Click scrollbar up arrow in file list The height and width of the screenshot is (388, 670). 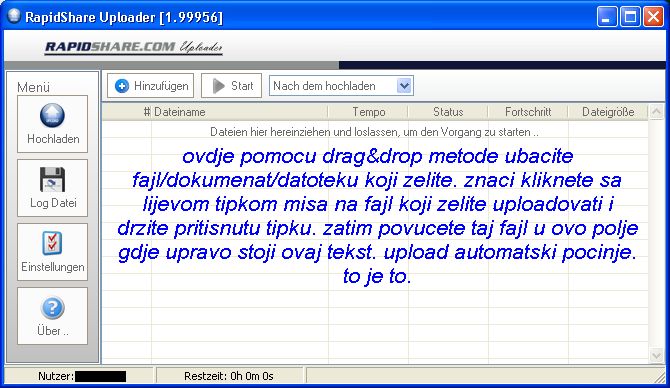(656, 112)
